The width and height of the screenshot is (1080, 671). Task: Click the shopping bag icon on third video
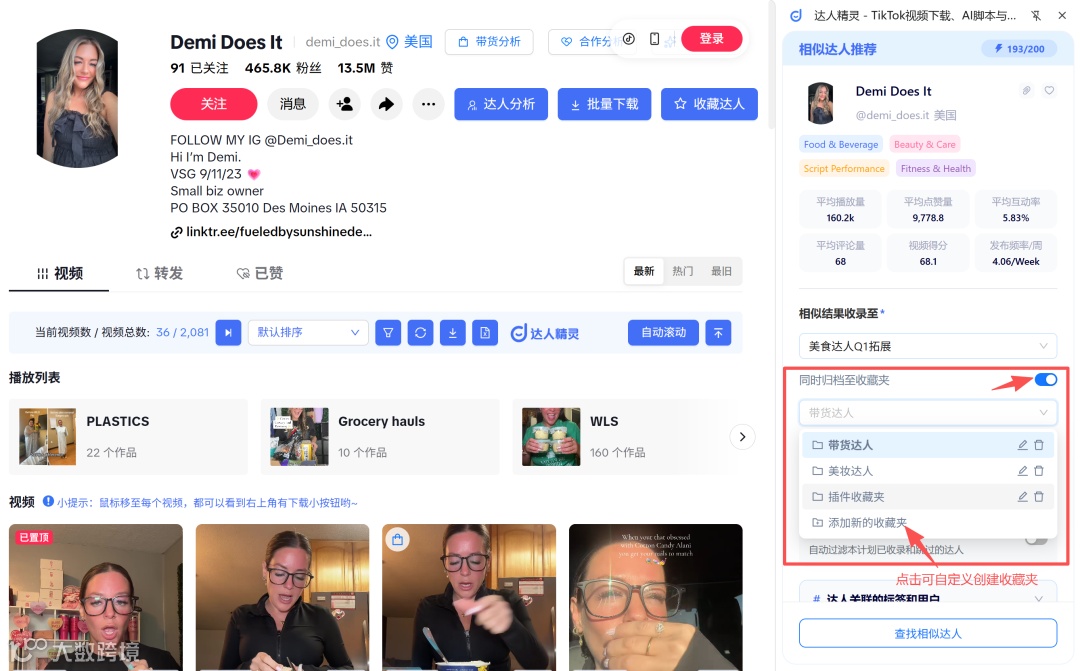(x=397, y=539)
